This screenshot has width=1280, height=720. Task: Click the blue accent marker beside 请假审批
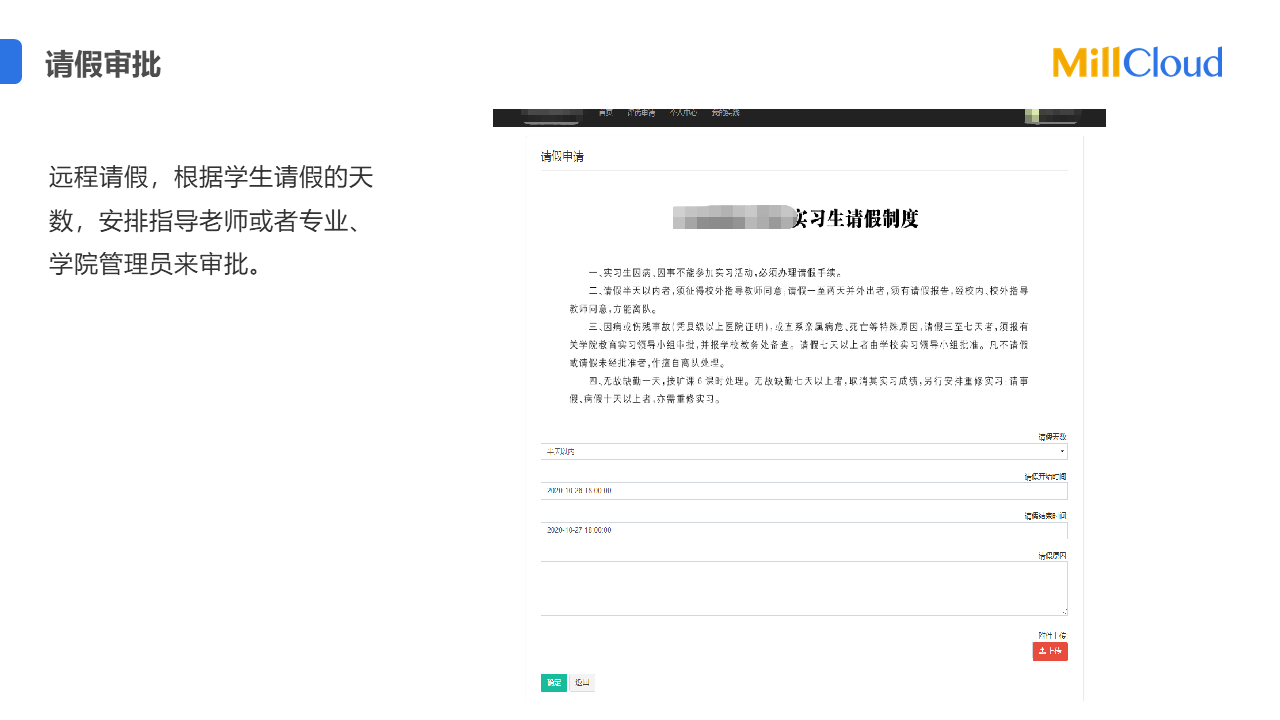tap(10, 61)
